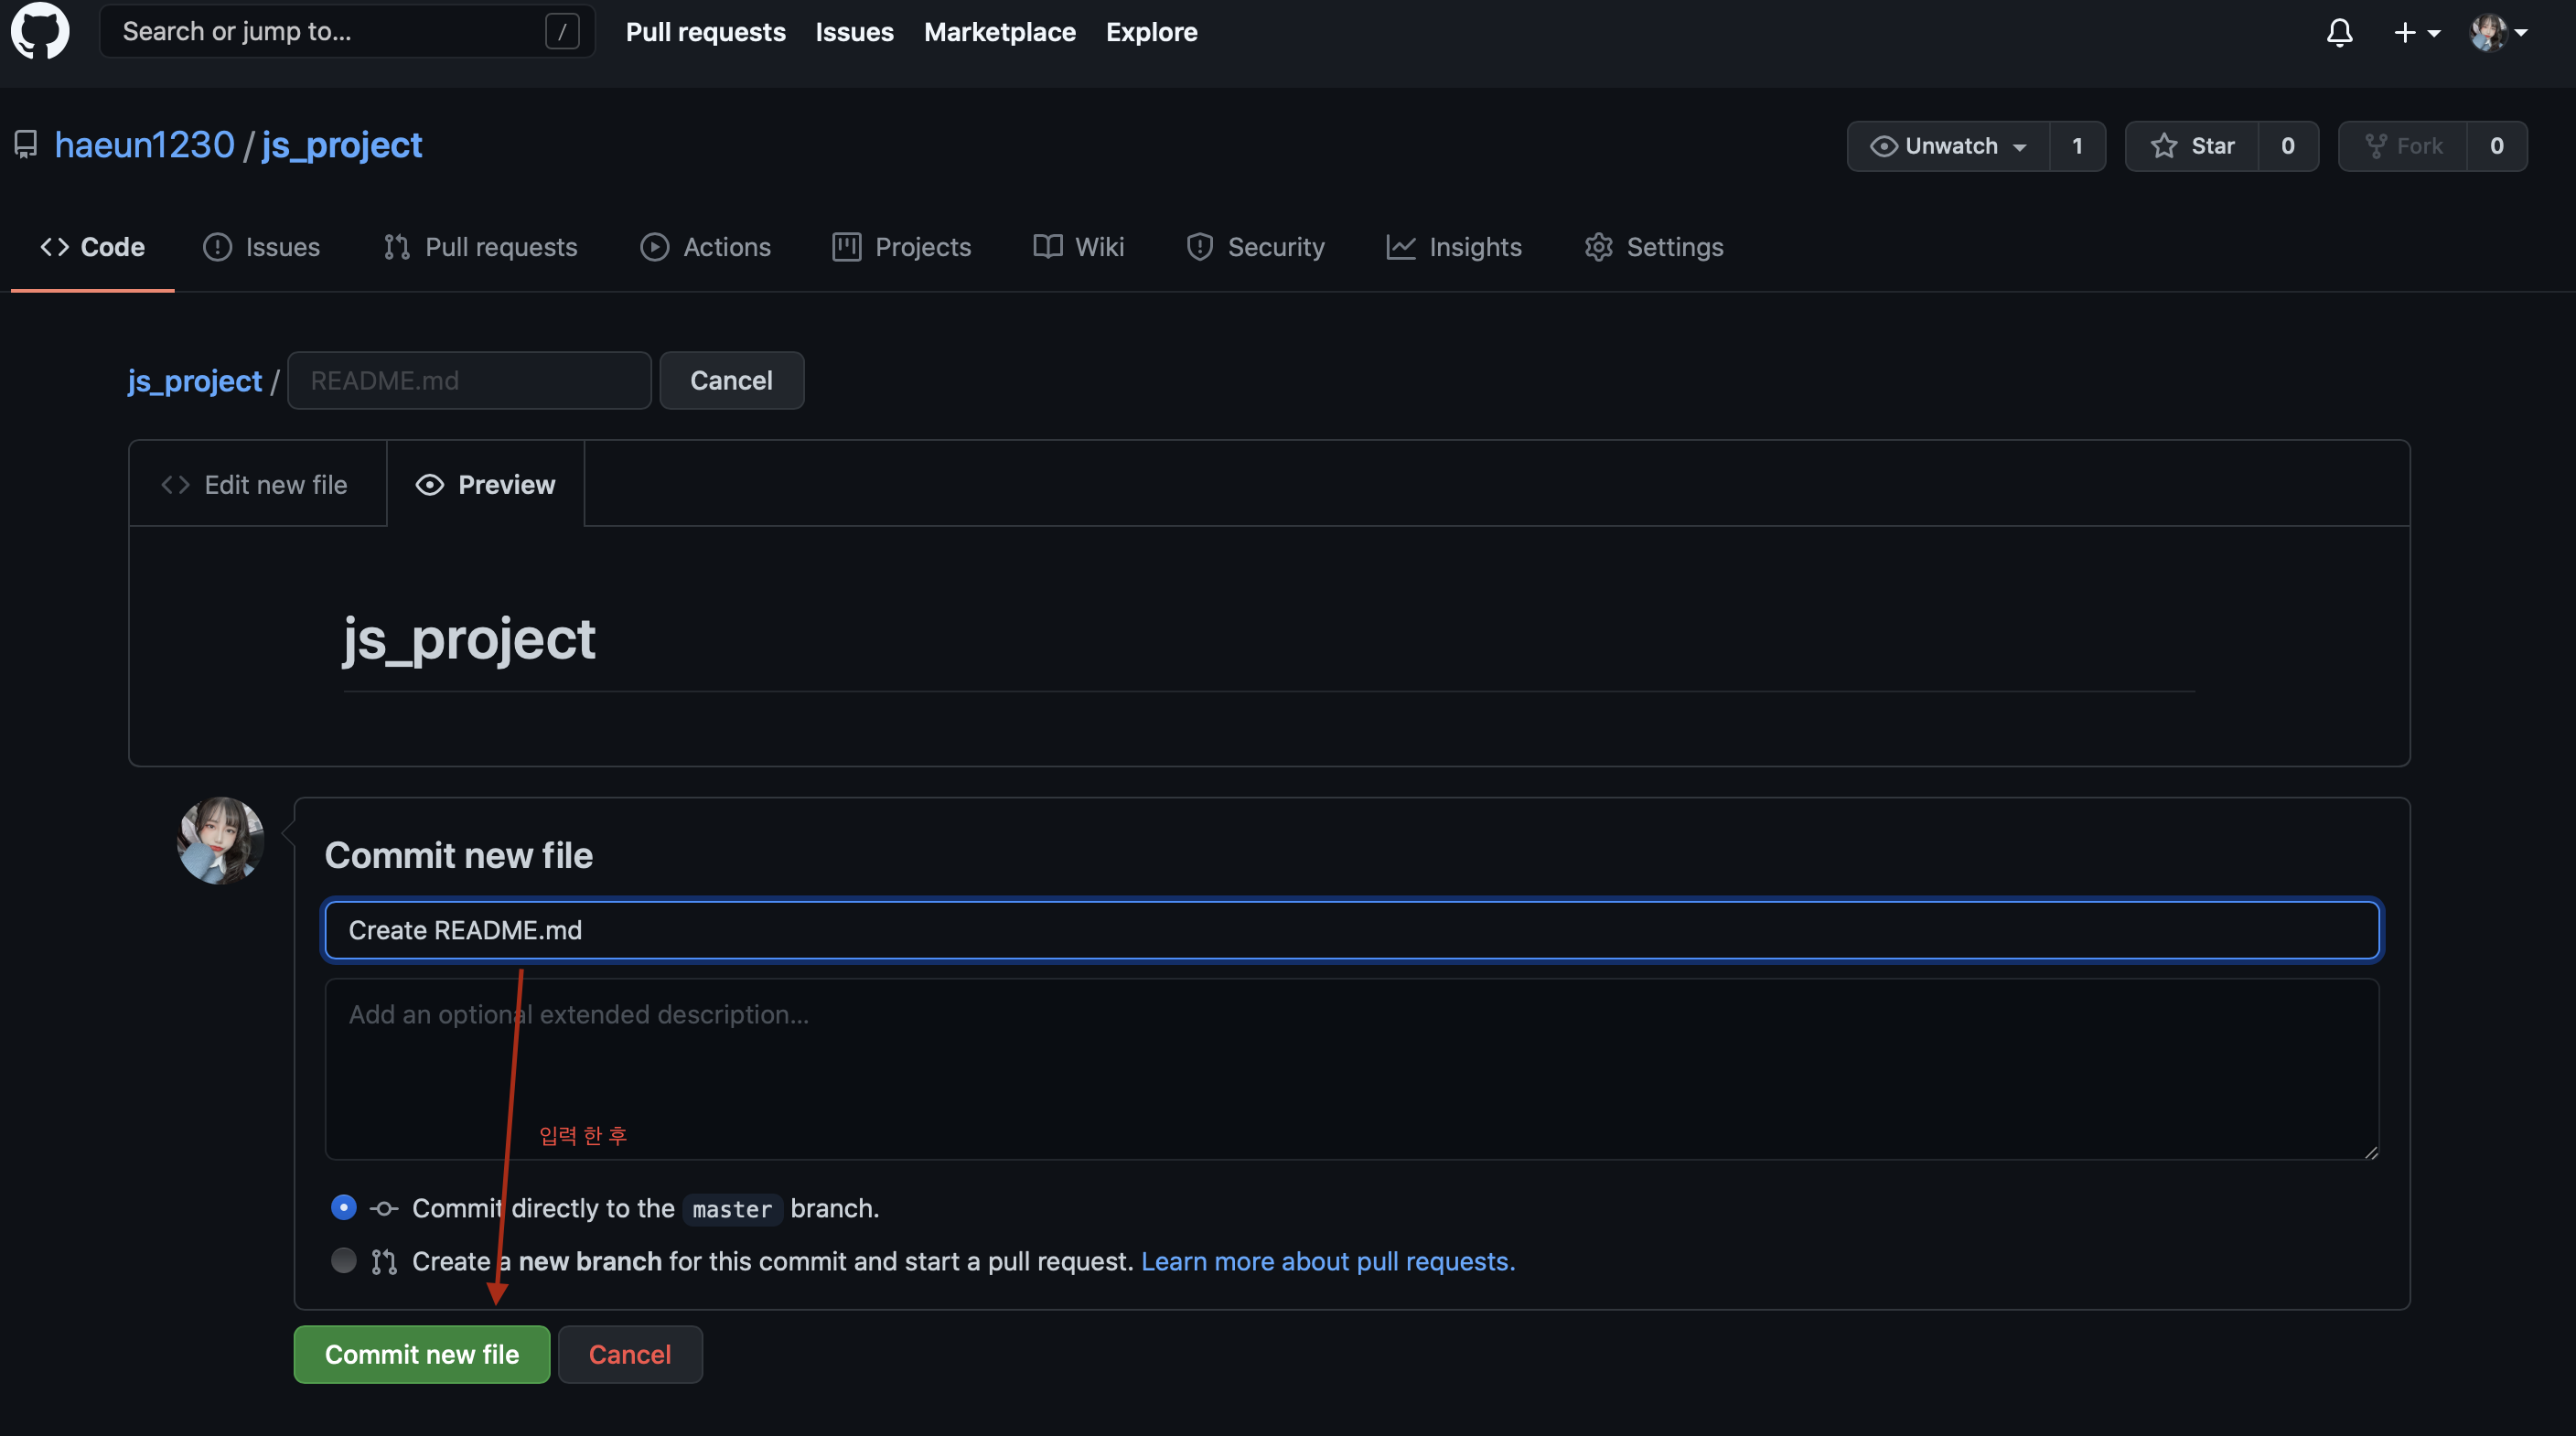Open the GitHub home logo

tap(40, 31)
